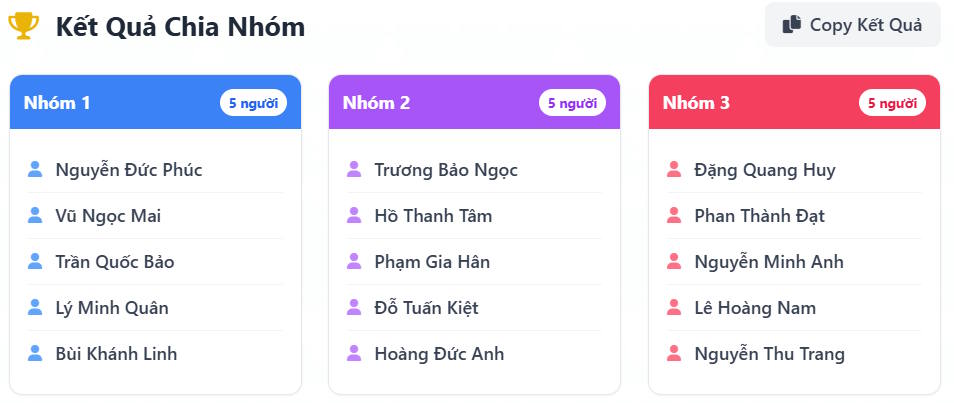Viewport: 954px width, 403px height.
Task: Click the Kết Quả Chia Nhóm heading
Action: click(x=180, y=27)
